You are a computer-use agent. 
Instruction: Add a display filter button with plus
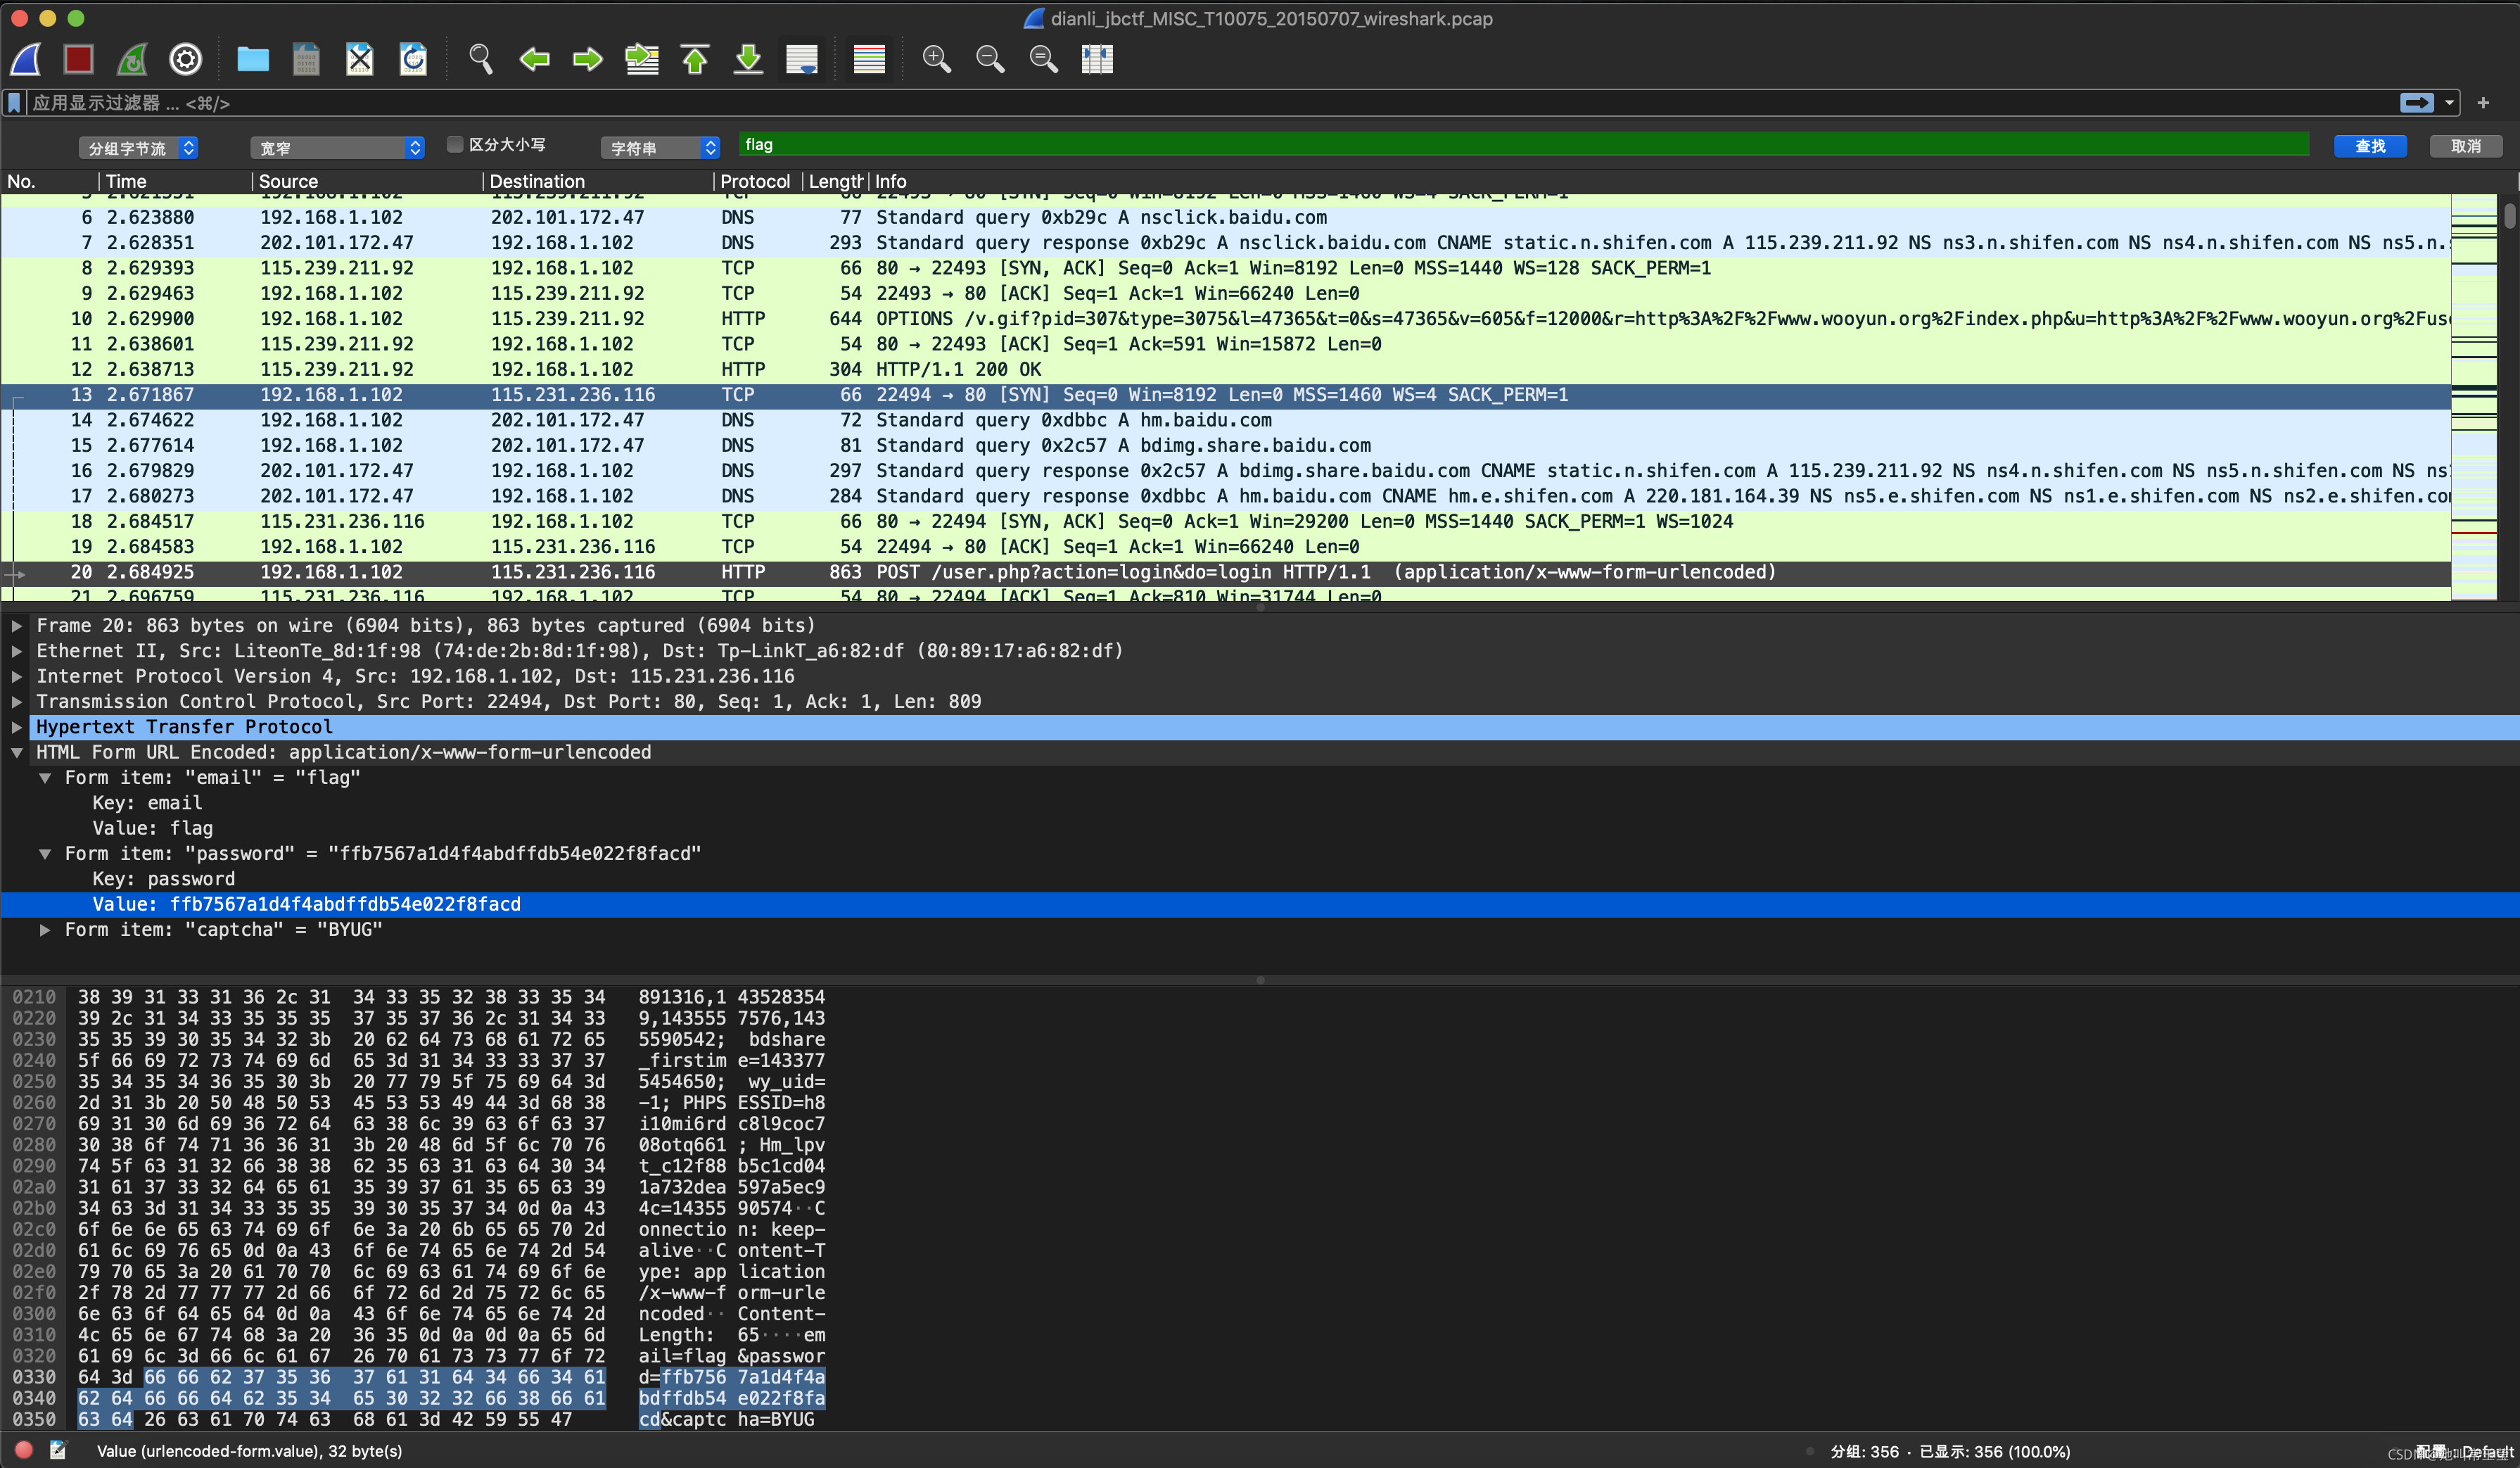pyautogui.click(x=2483, y=103)
